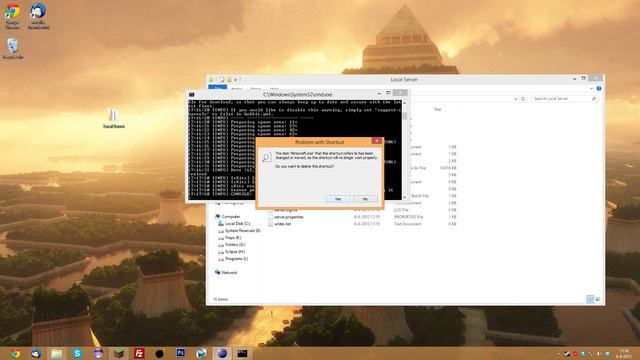Image resolution: width=640 pixels, height=360 pixels.
Task: Click Yes in Problem with Shortcut dialog
Action: pyautogui.click(x=338, y=199)
